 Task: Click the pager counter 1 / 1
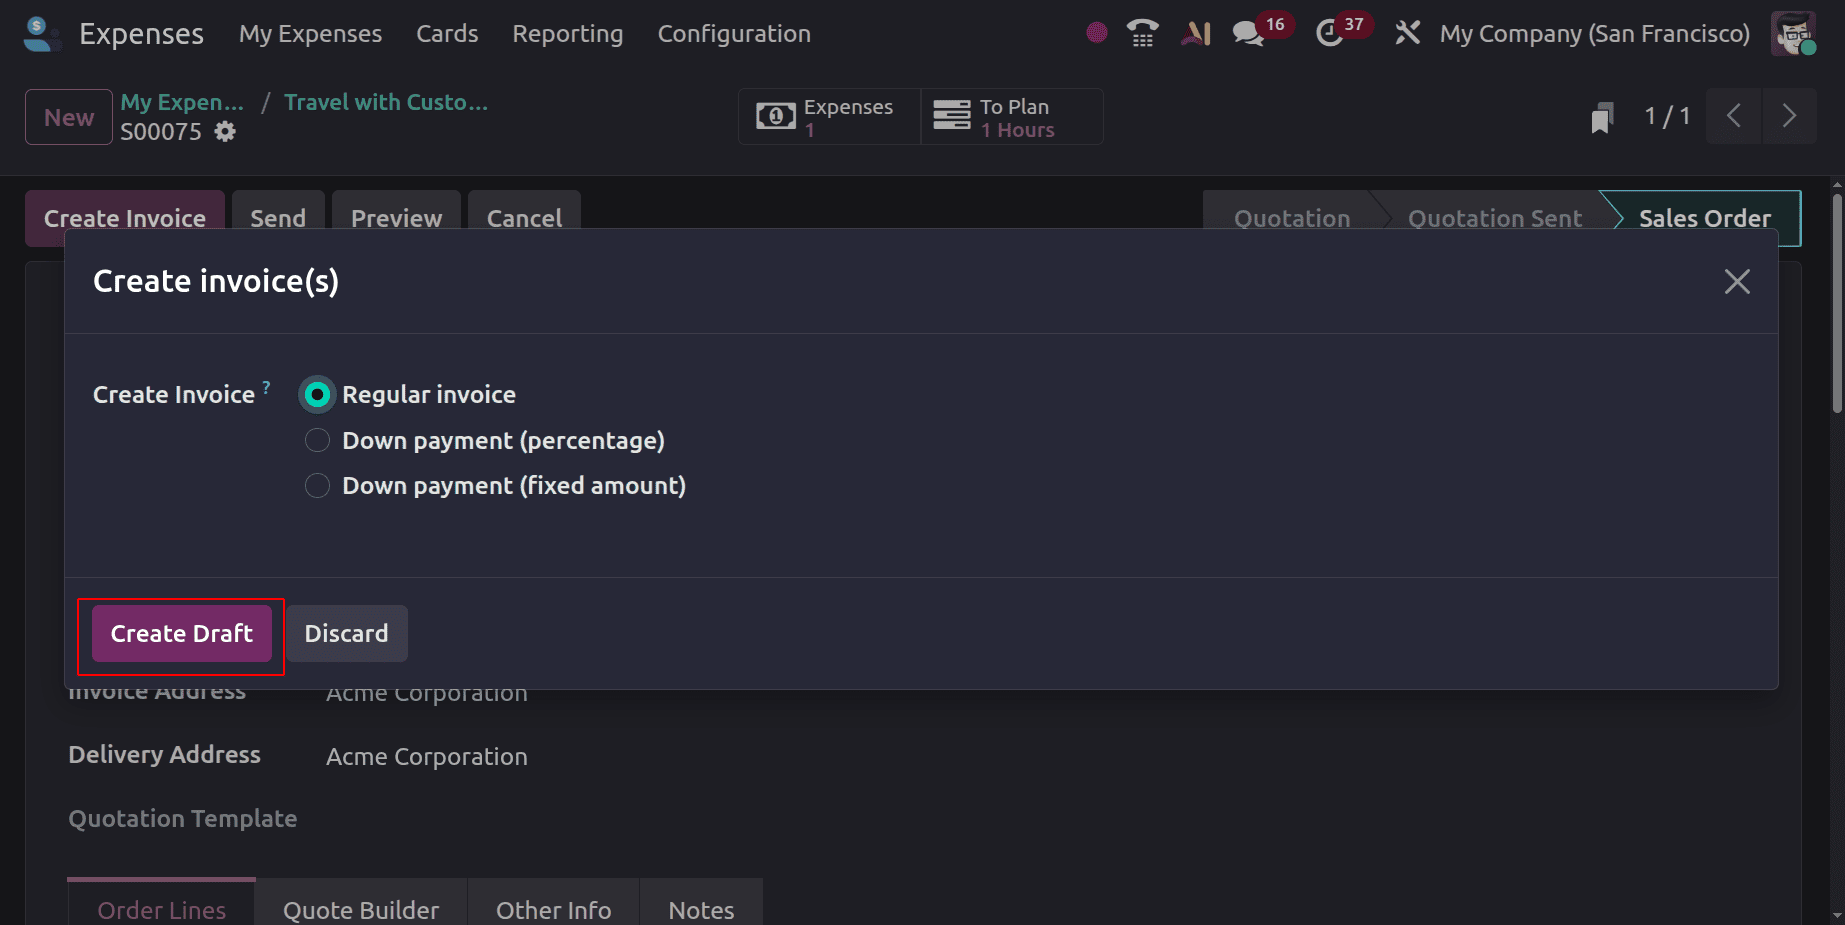[1667, 116]
